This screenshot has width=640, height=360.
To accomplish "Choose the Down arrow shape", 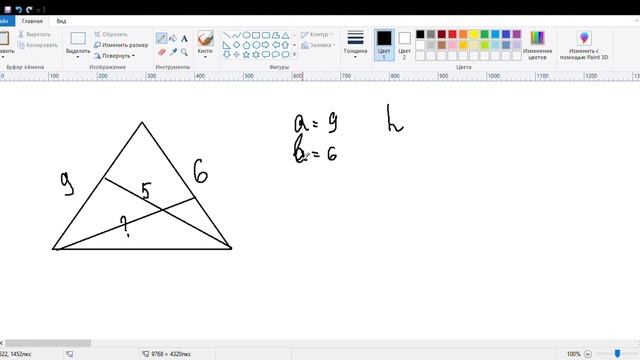I will tap(227, 54).
